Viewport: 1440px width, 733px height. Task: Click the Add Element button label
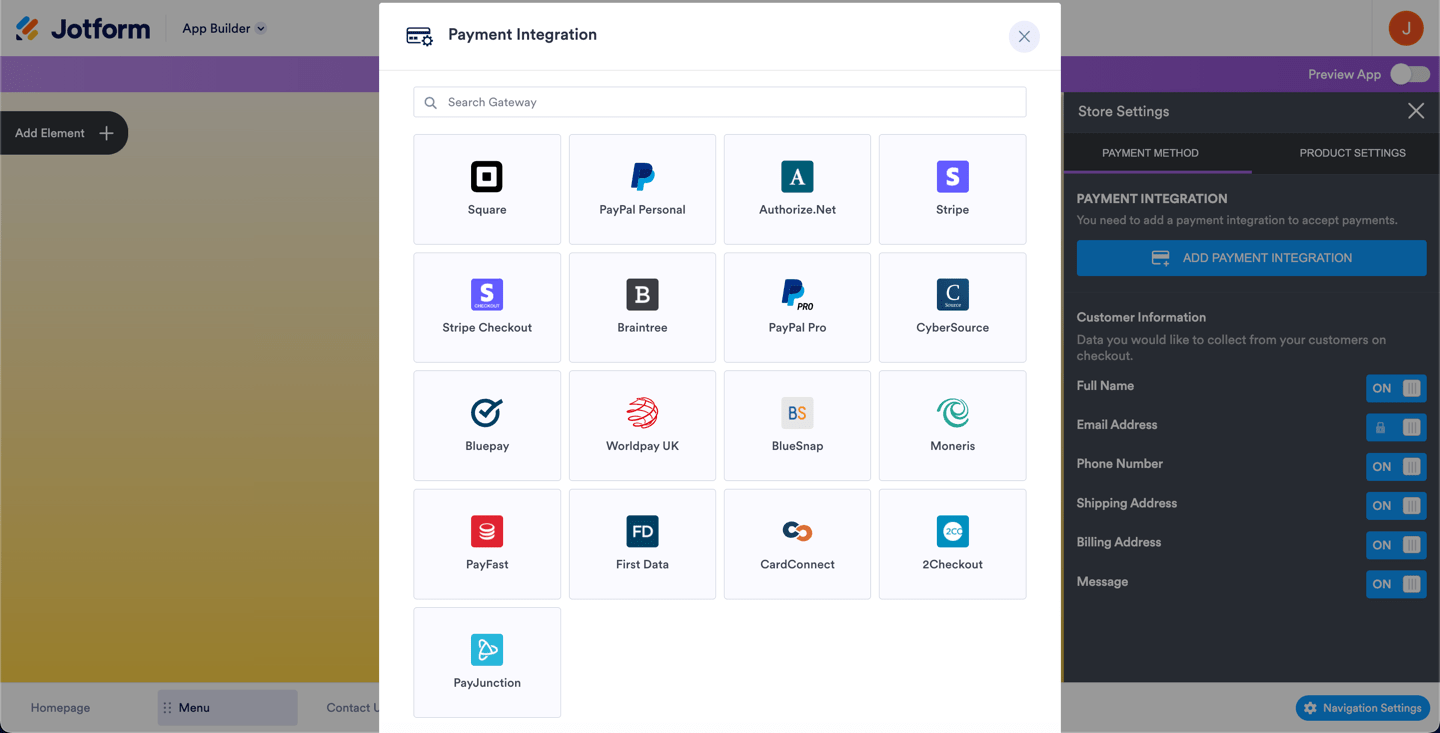click(50, 133)
